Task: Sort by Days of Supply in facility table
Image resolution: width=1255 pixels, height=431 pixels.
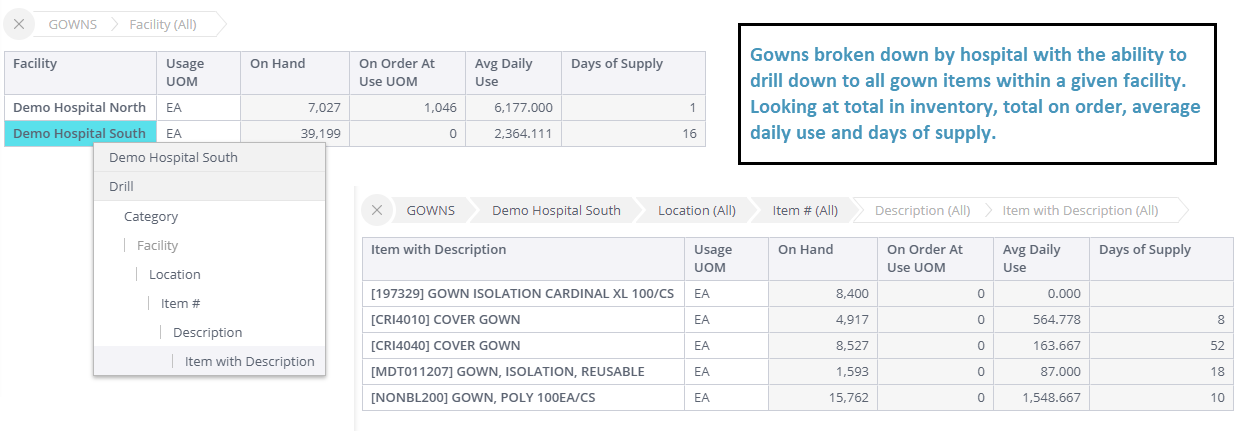Action: click(x=616, y=64)
